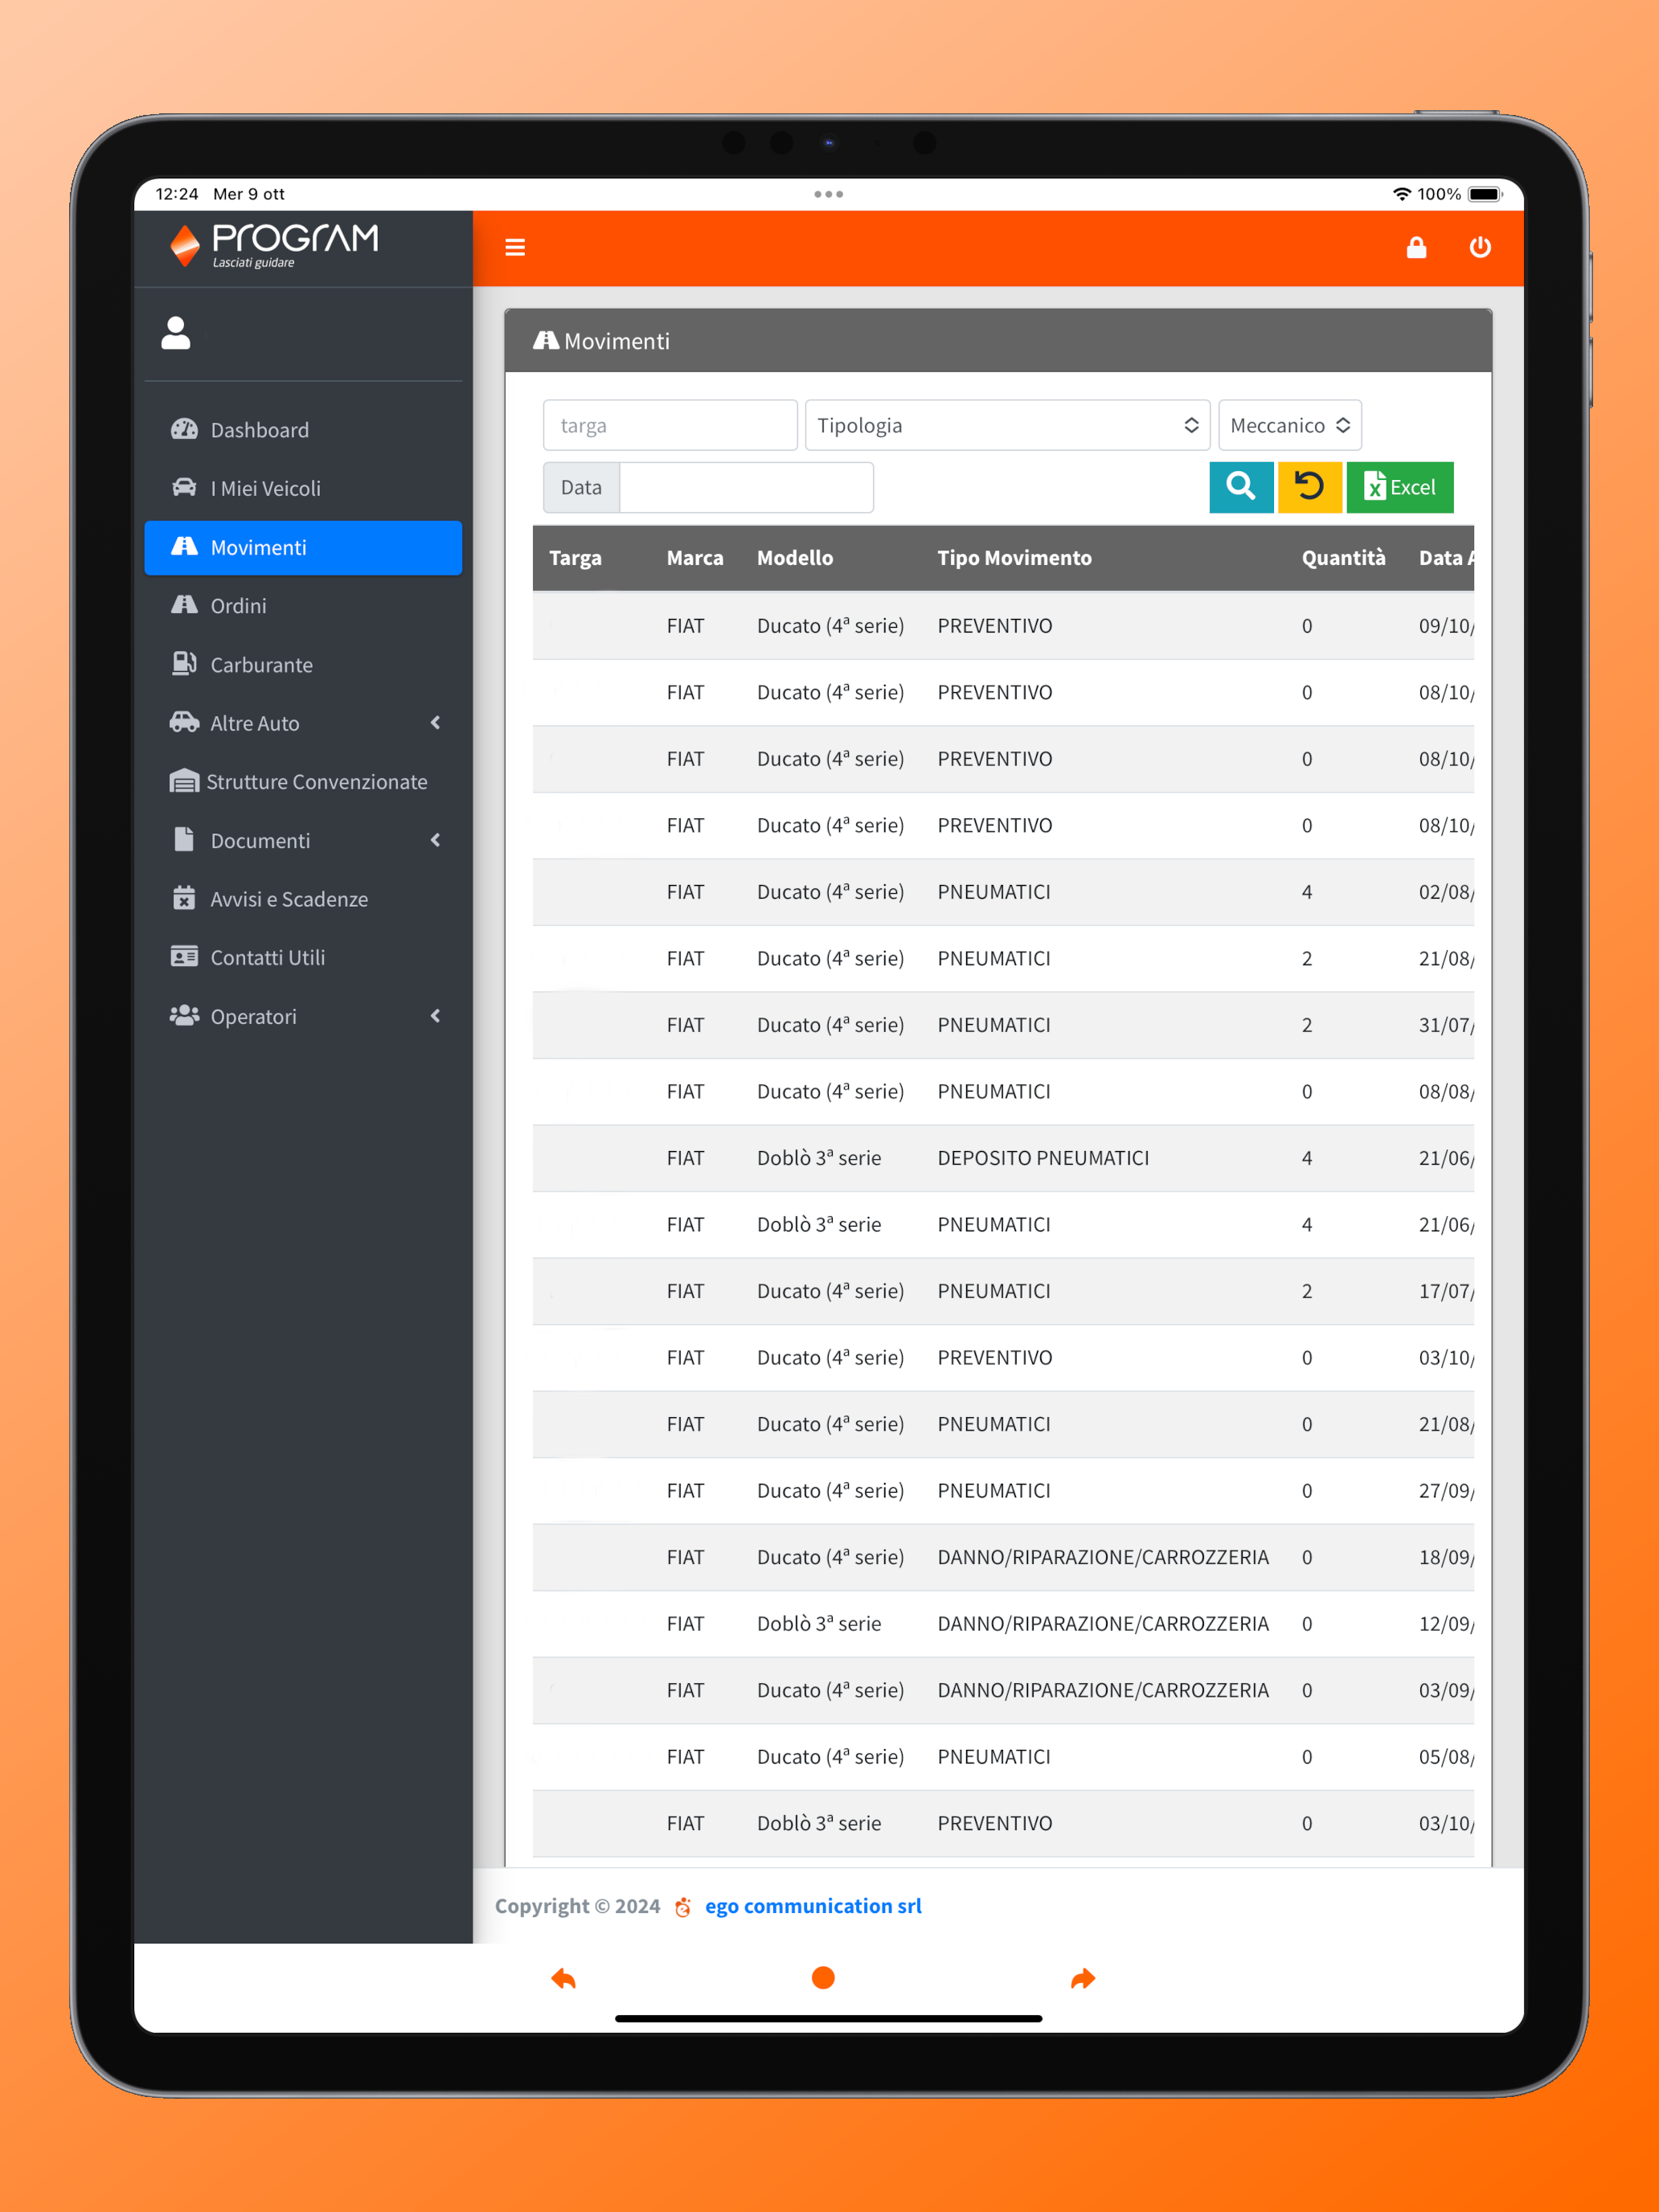Open Dashboard from sidebar

pyautogui.click(x=303, y=430)
